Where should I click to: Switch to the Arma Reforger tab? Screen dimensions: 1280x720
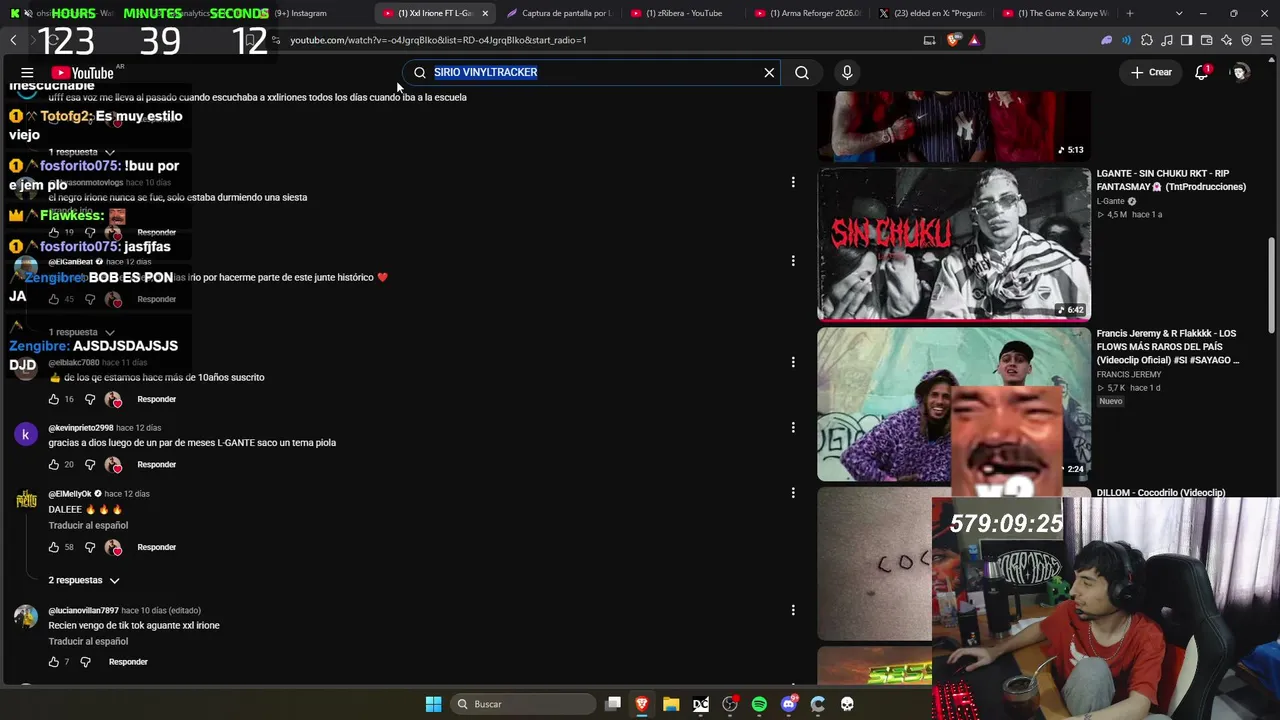806,13
